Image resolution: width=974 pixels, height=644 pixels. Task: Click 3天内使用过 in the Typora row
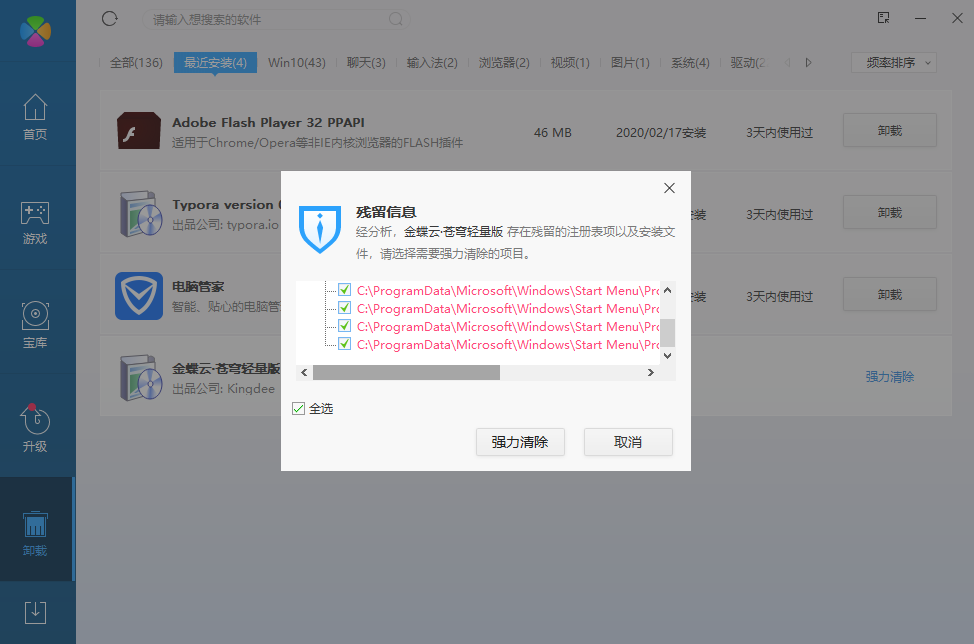tap(780, 215)
